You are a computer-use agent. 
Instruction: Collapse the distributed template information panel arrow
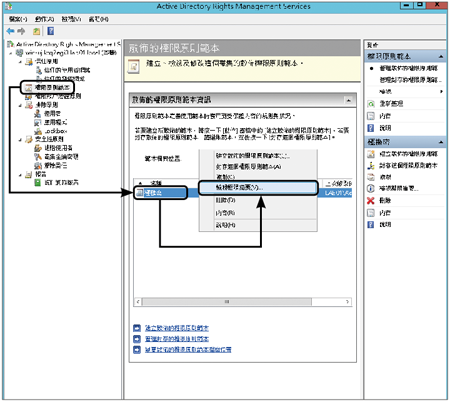coord(348,100)
